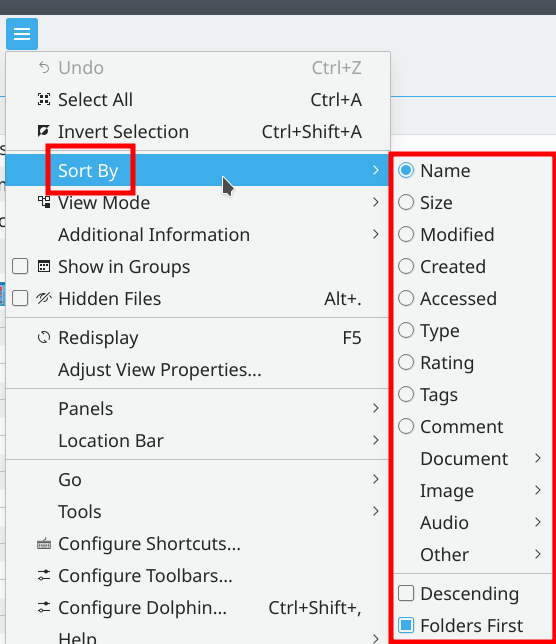
Task: Expand the Audio sort submenu
Action: coord(473,522)
